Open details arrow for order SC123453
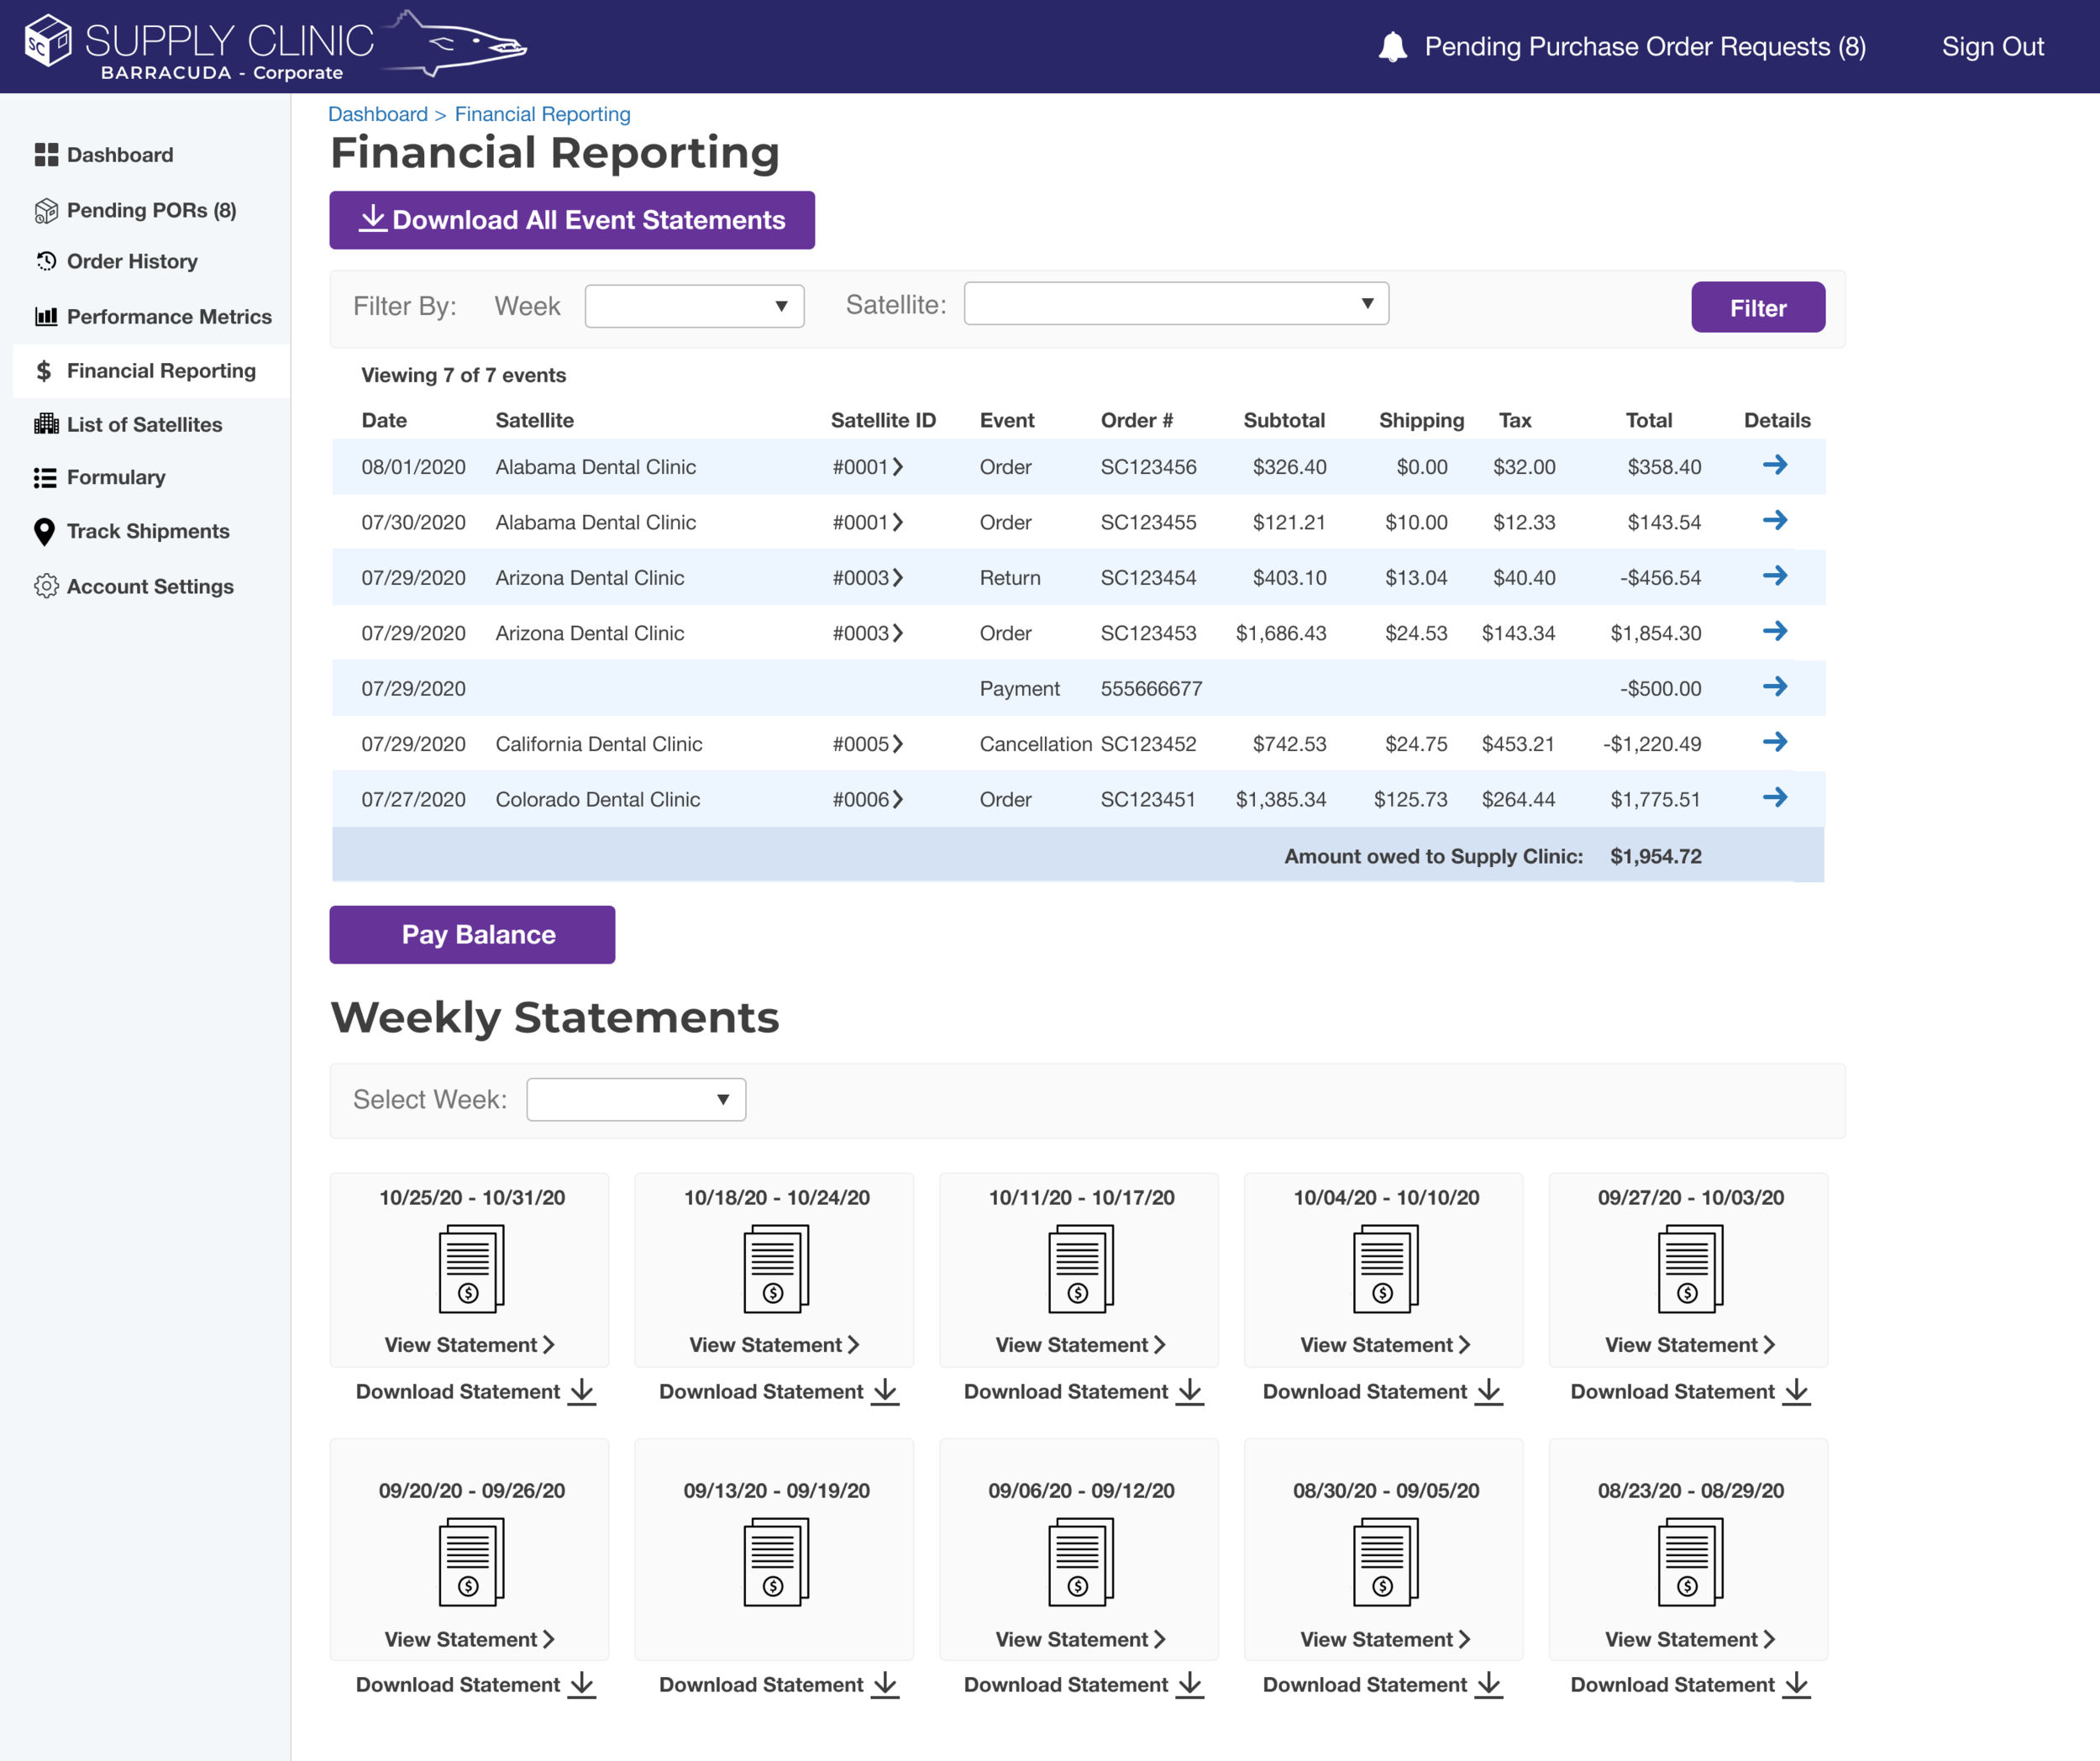This screenshot has height=1761, width=2100. click(x=1775, y=631)
